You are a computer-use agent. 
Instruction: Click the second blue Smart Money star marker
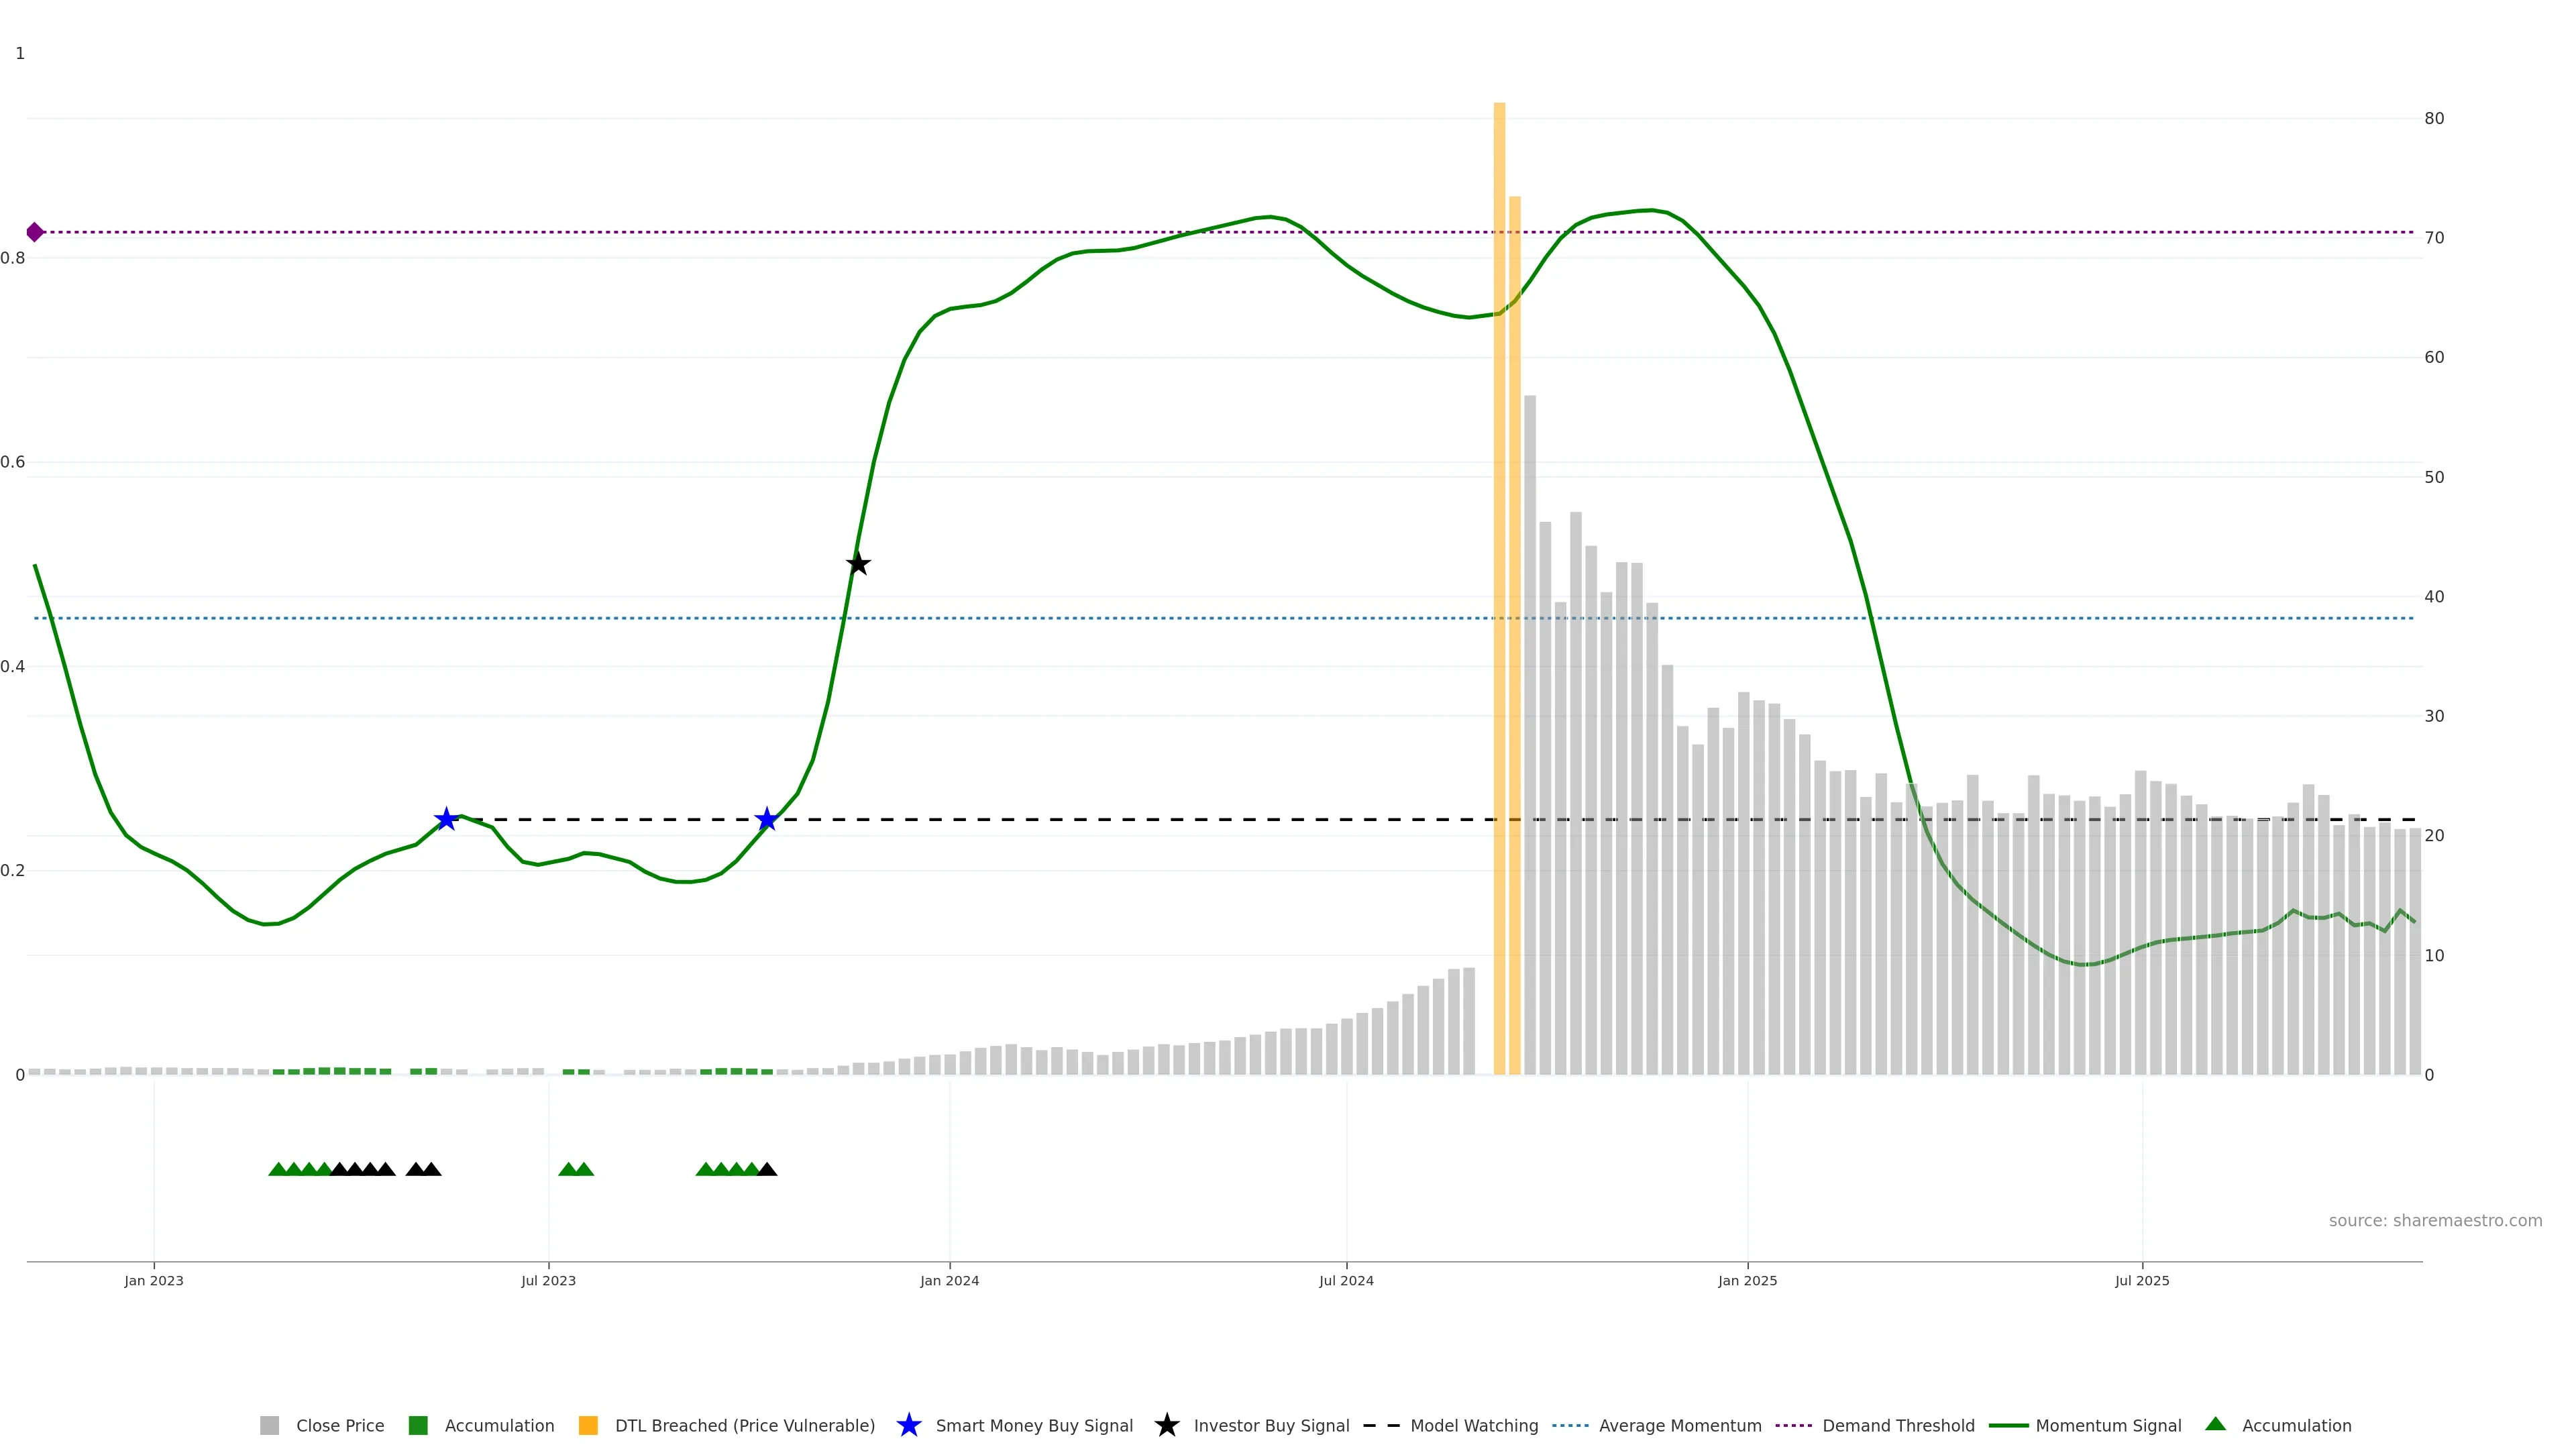[767, 819]
